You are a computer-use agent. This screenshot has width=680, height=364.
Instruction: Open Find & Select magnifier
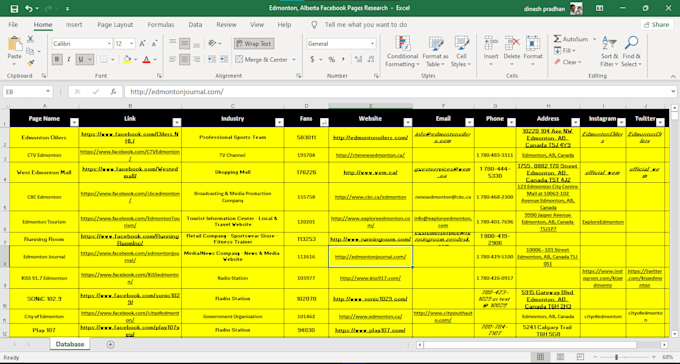click(631, 52)
